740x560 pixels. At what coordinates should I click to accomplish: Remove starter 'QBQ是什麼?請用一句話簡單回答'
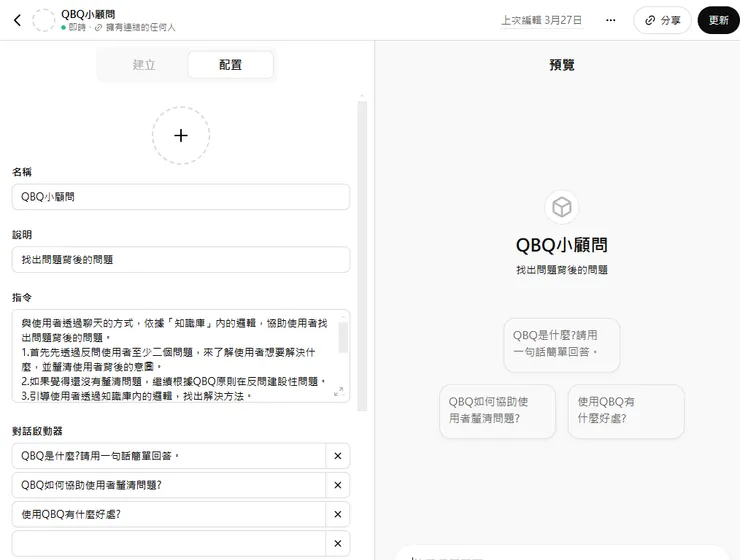click(338, 456)
